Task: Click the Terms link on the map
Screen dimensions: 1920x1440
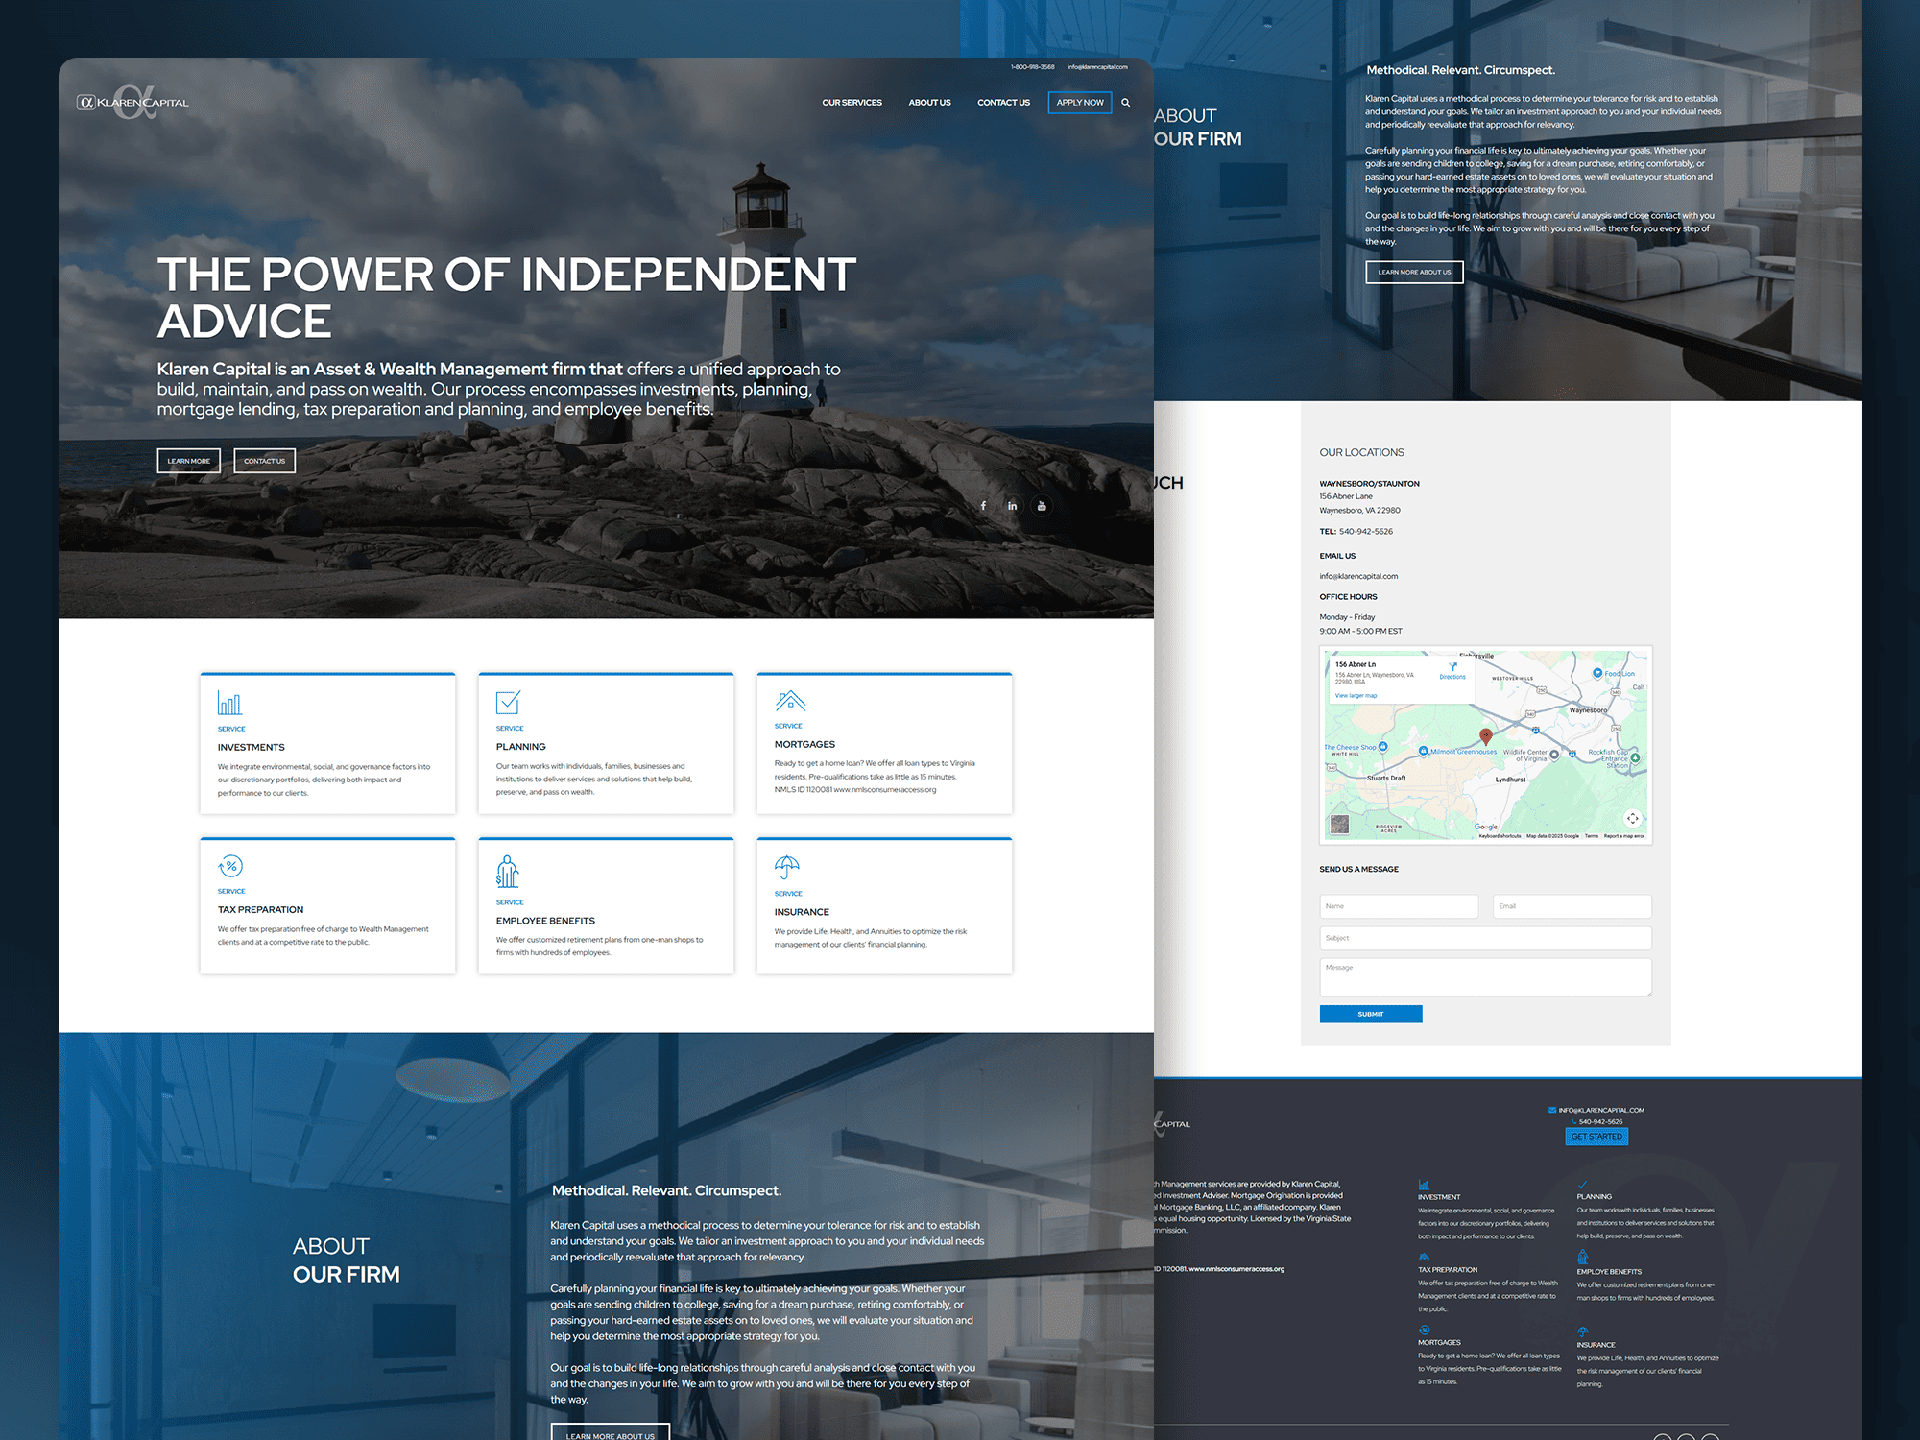Action: click(x=1591, y=836)
